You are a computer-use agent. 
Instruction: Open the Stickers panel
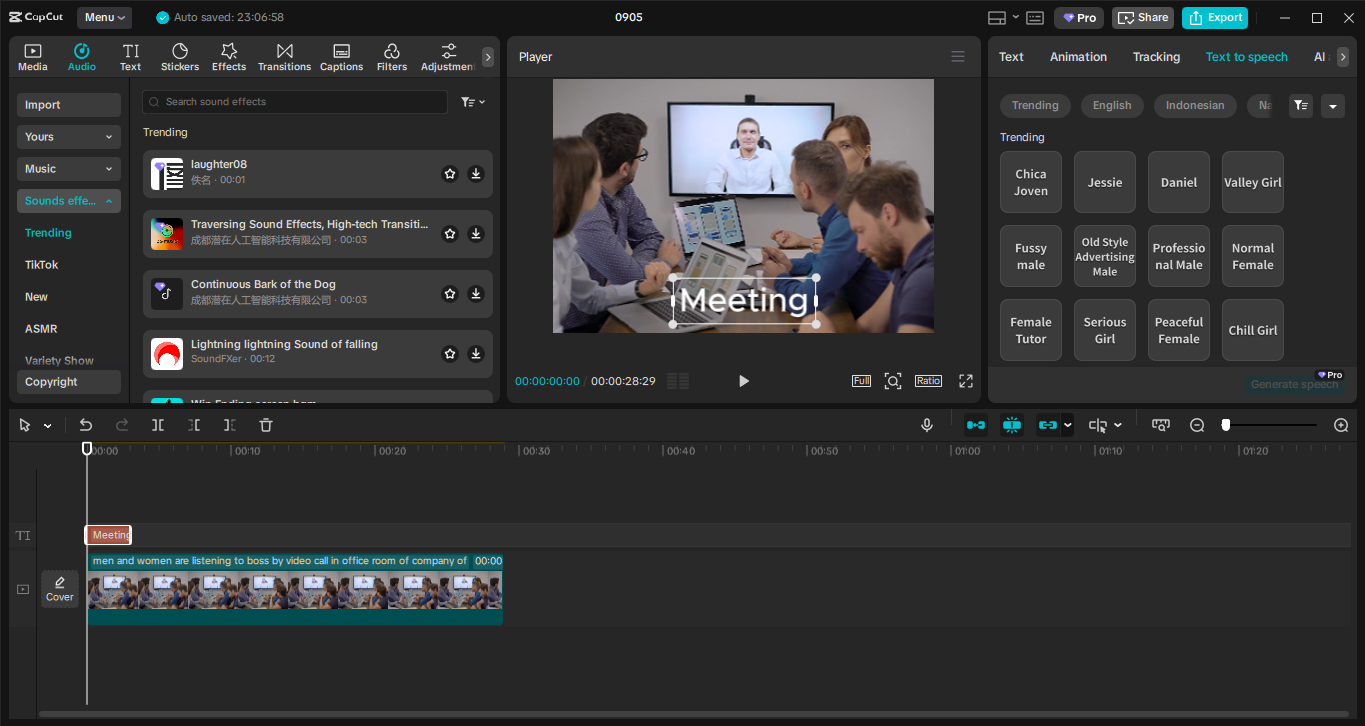(179, 56)
